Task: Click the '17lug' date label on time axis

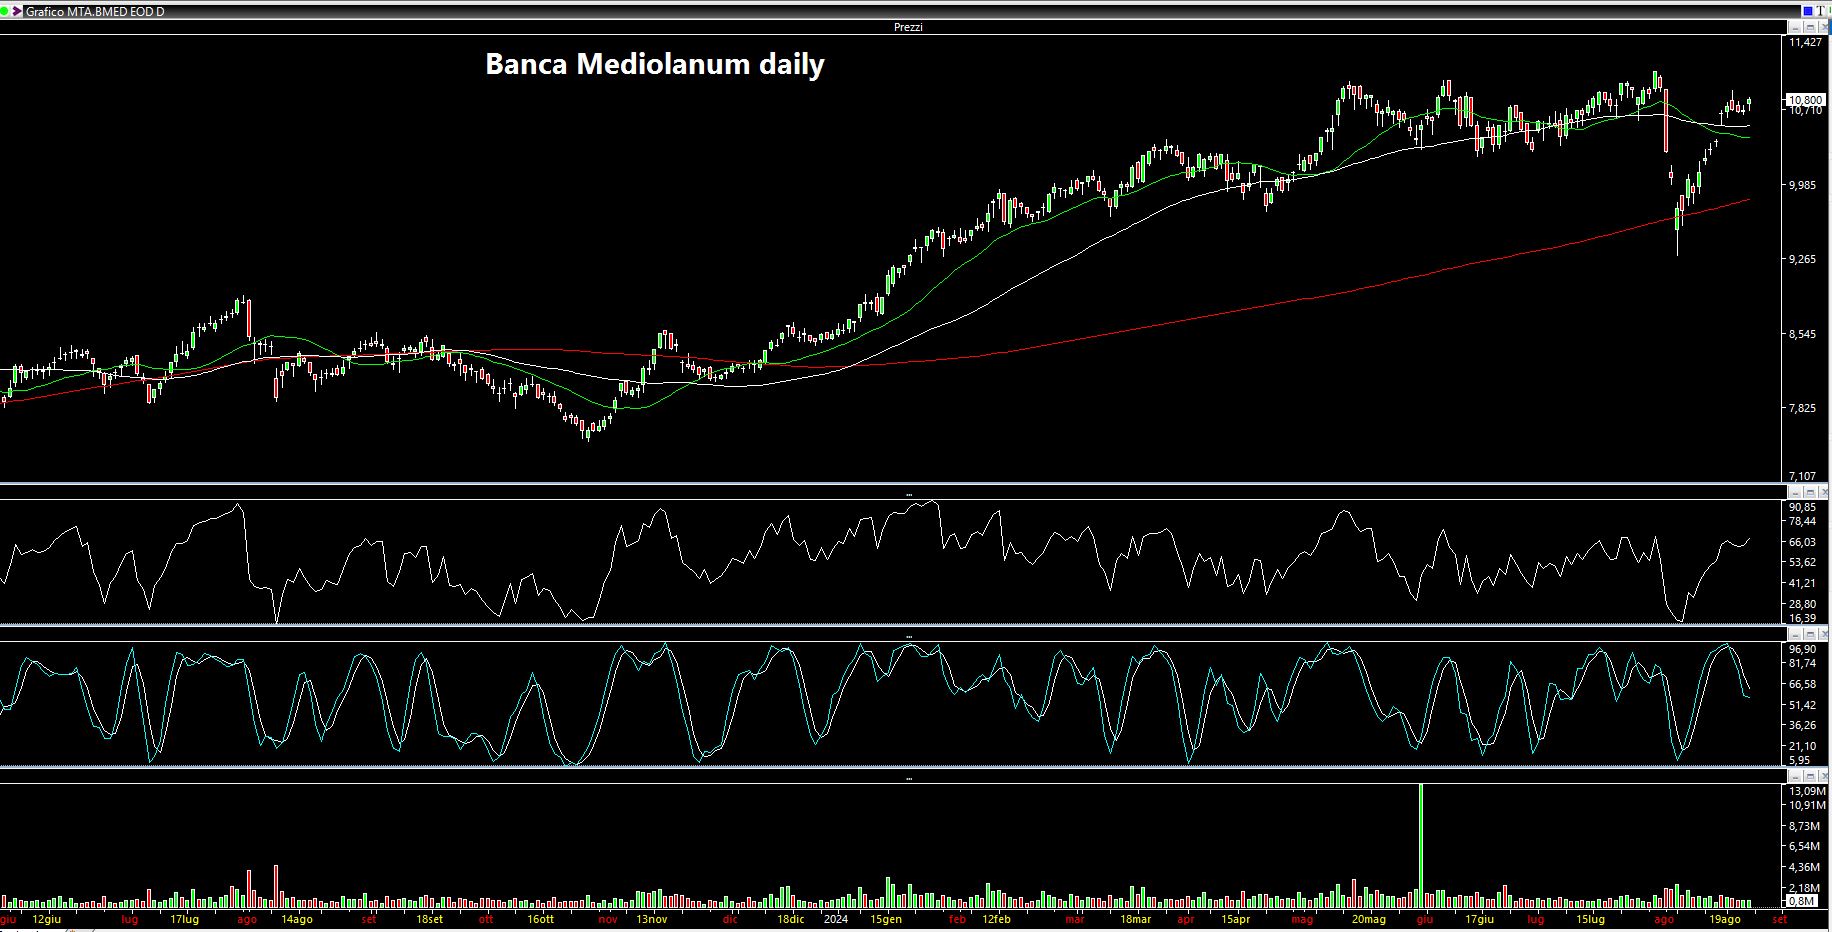Action: [184, 919]
